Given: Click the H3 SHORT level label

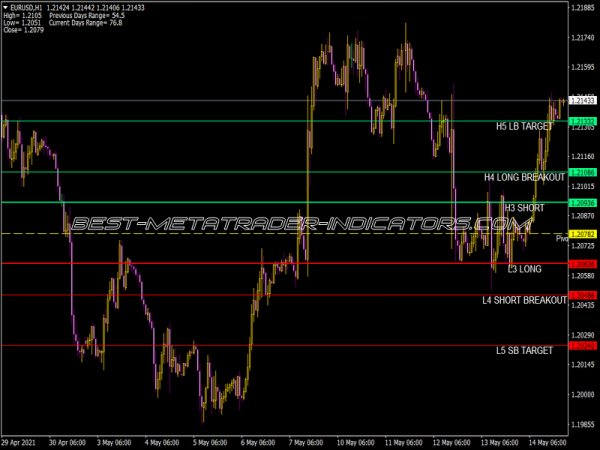Looking at the screenshot, I should pyautogui.click(x=524, y=208).
